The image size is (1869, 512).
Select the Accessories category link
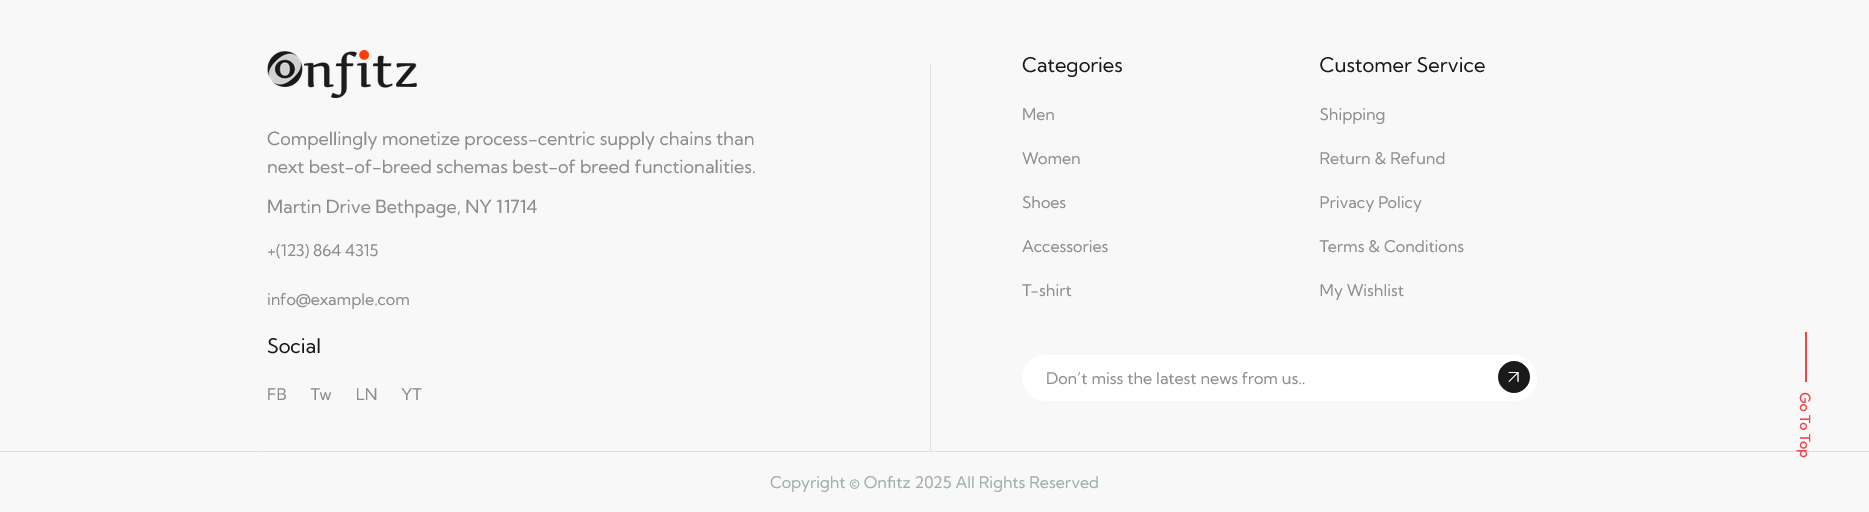(x=1065, y=246)
